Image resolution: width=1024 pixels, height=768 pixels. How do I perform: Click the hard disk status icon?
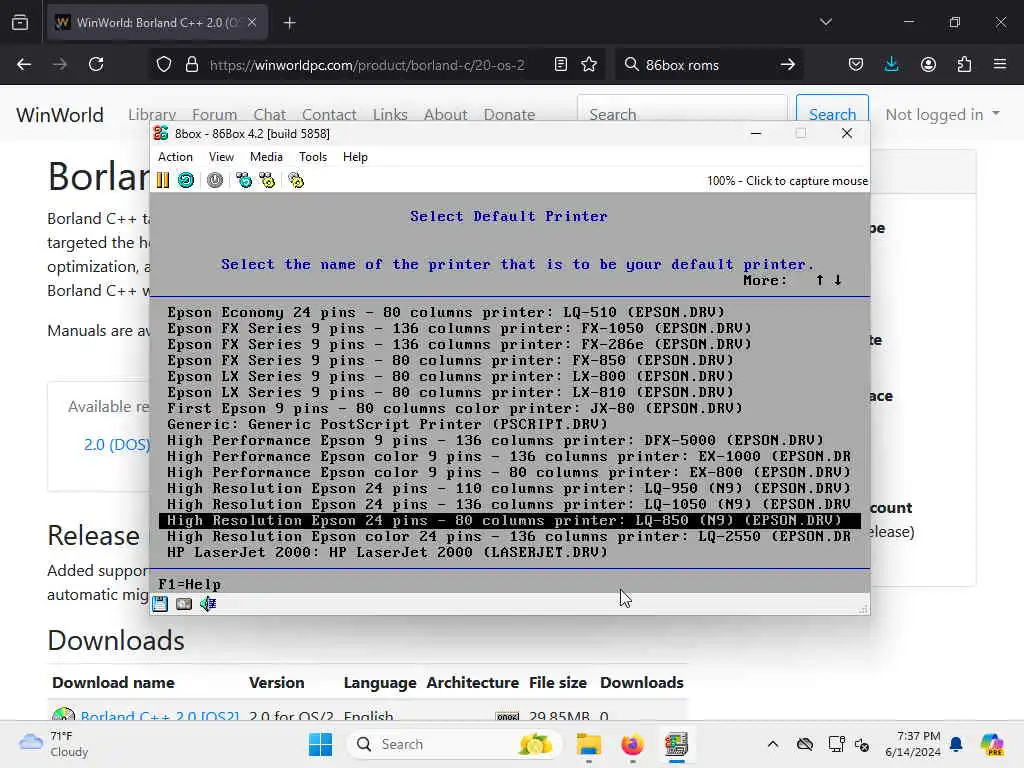[x=184, y=603]
